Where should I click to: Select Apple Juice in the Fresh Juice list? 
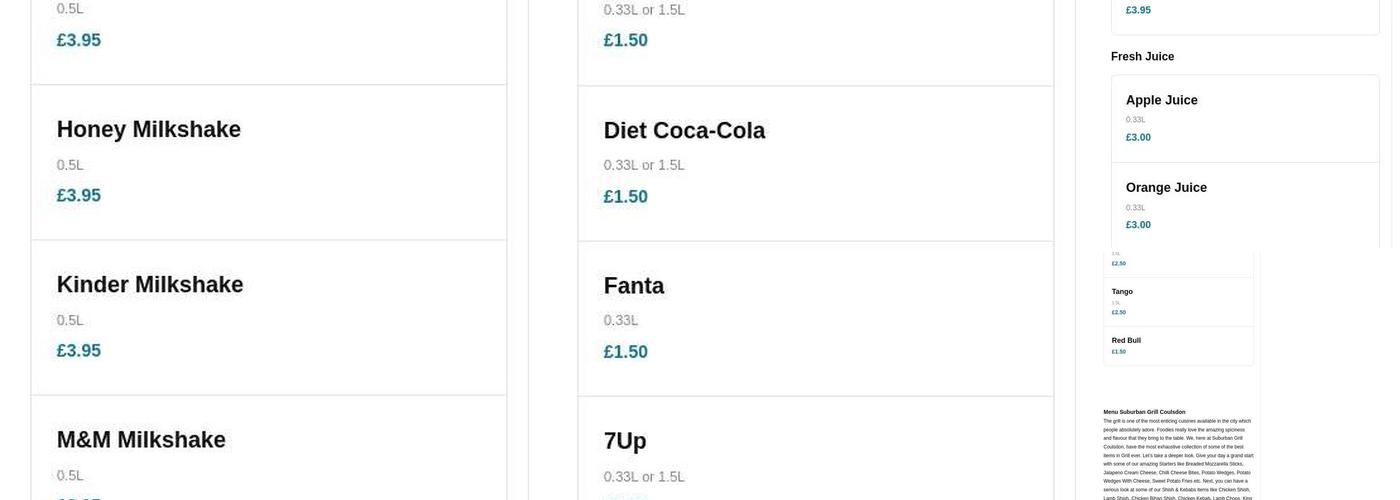[1162, 100]
